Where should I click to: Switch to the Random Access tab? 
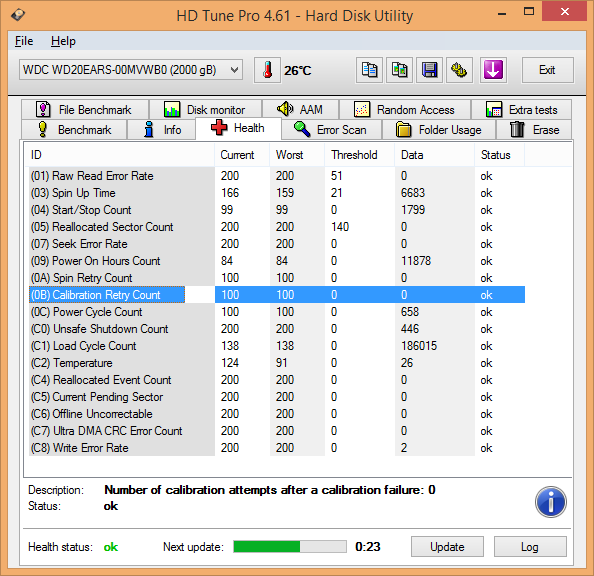point(405,110)
